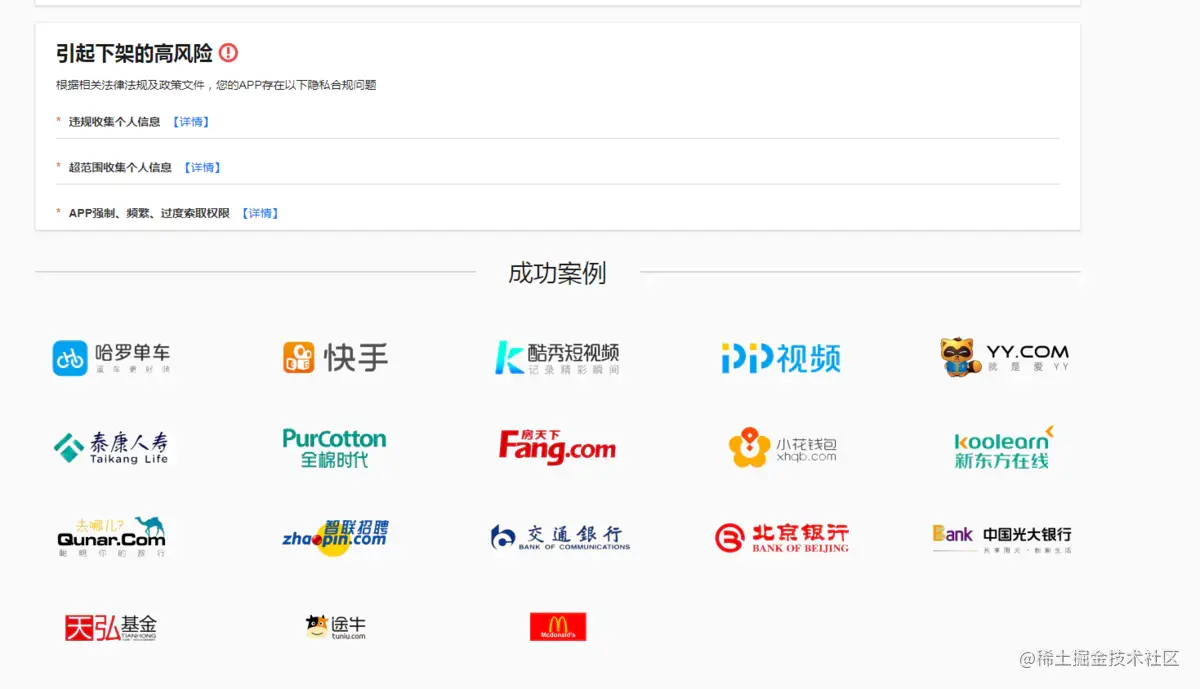Image resolution: width=1200 pixels, height=689 pixels.
Task: Click the PurCotton 全棉时代 logo
Action: [334, 448]
